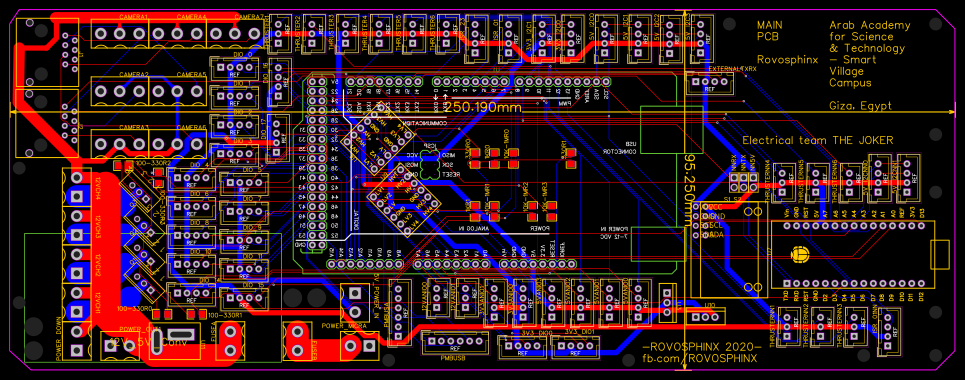Select the 12VCH1 terminal label
The width and height of the screenshot is (965, 380).
[x=97, y=302]
